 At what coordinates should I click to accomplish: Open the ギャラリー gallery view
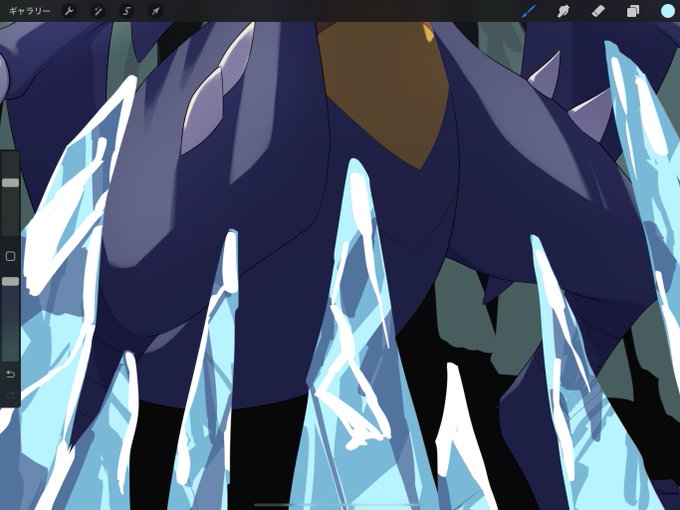click(29, 11)
